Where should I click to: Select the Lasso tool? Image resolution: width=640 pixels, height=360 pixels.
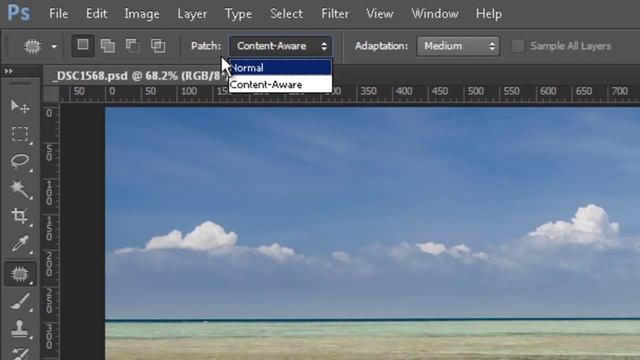[x=20, y=162]
